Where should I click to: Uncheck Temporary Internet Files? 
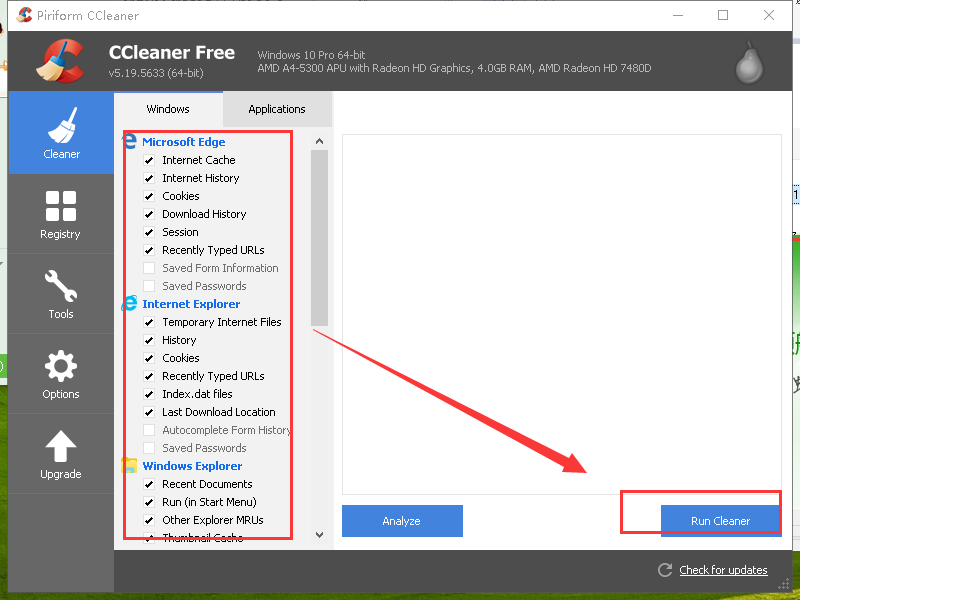pos(149,322)
